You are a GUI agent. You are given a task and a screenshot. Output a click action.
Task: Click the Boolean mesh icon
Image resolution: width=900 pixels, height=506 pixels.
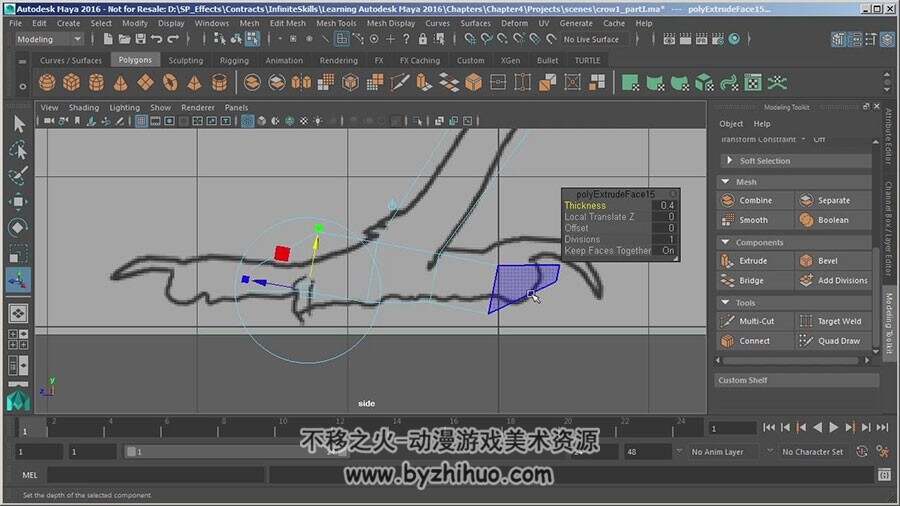pyautogui.click(x=806, y=220)
